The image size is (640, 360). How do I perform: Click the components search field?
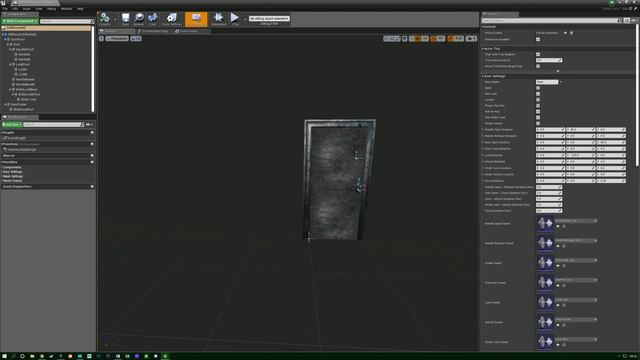click(x=66, y=21)
